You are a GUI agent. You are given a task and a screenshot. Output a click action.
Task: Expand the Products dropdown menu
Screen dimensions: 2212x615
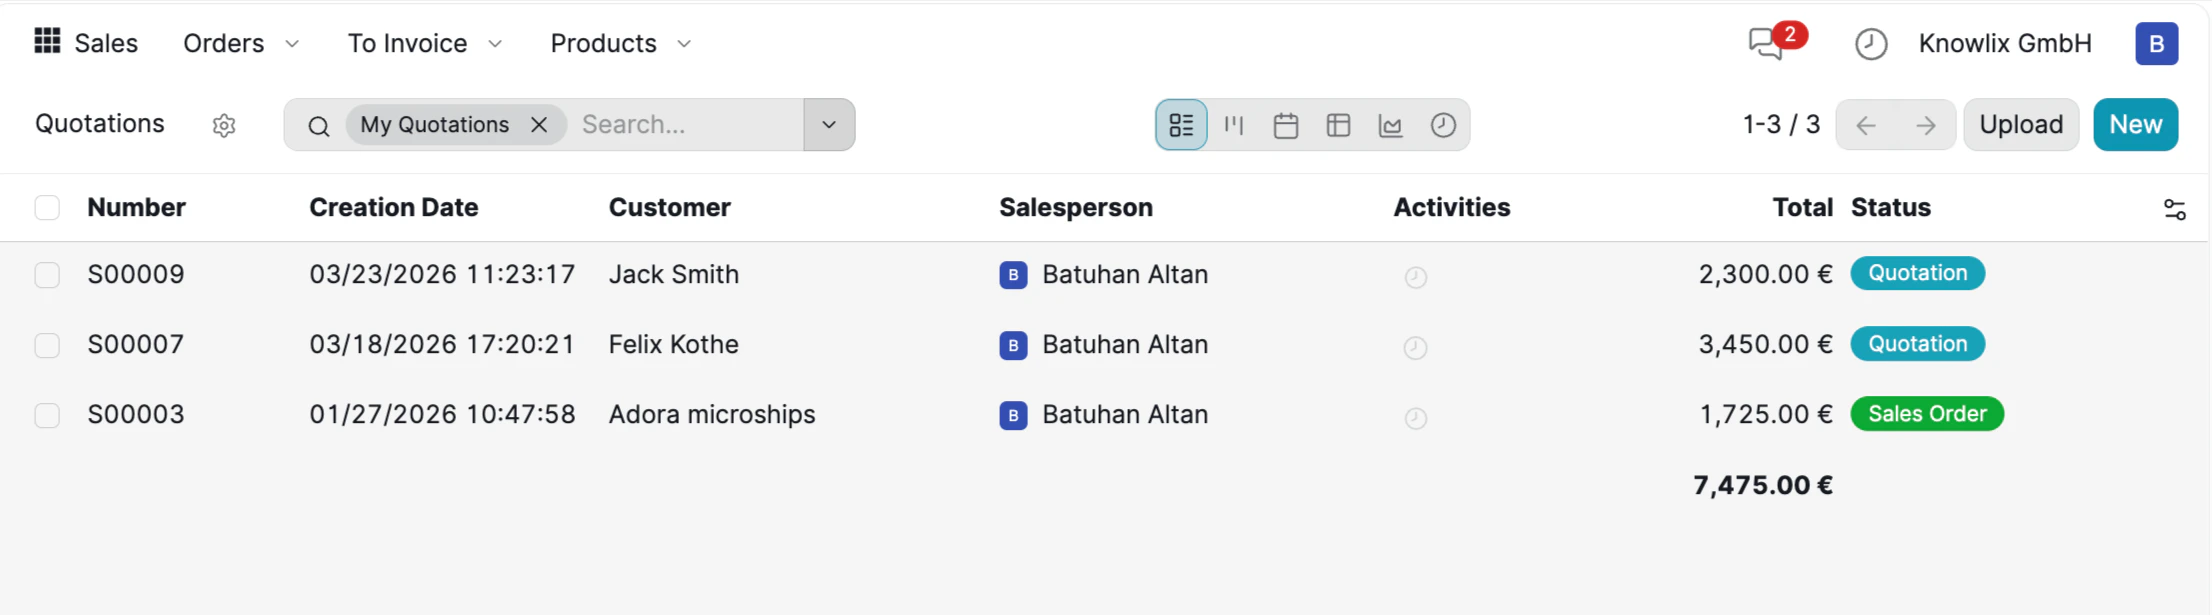pos(620,43)
